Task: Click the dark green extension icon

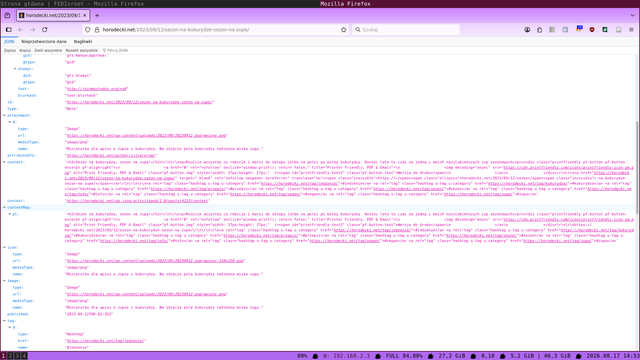Action: click(x=605, y=29)
